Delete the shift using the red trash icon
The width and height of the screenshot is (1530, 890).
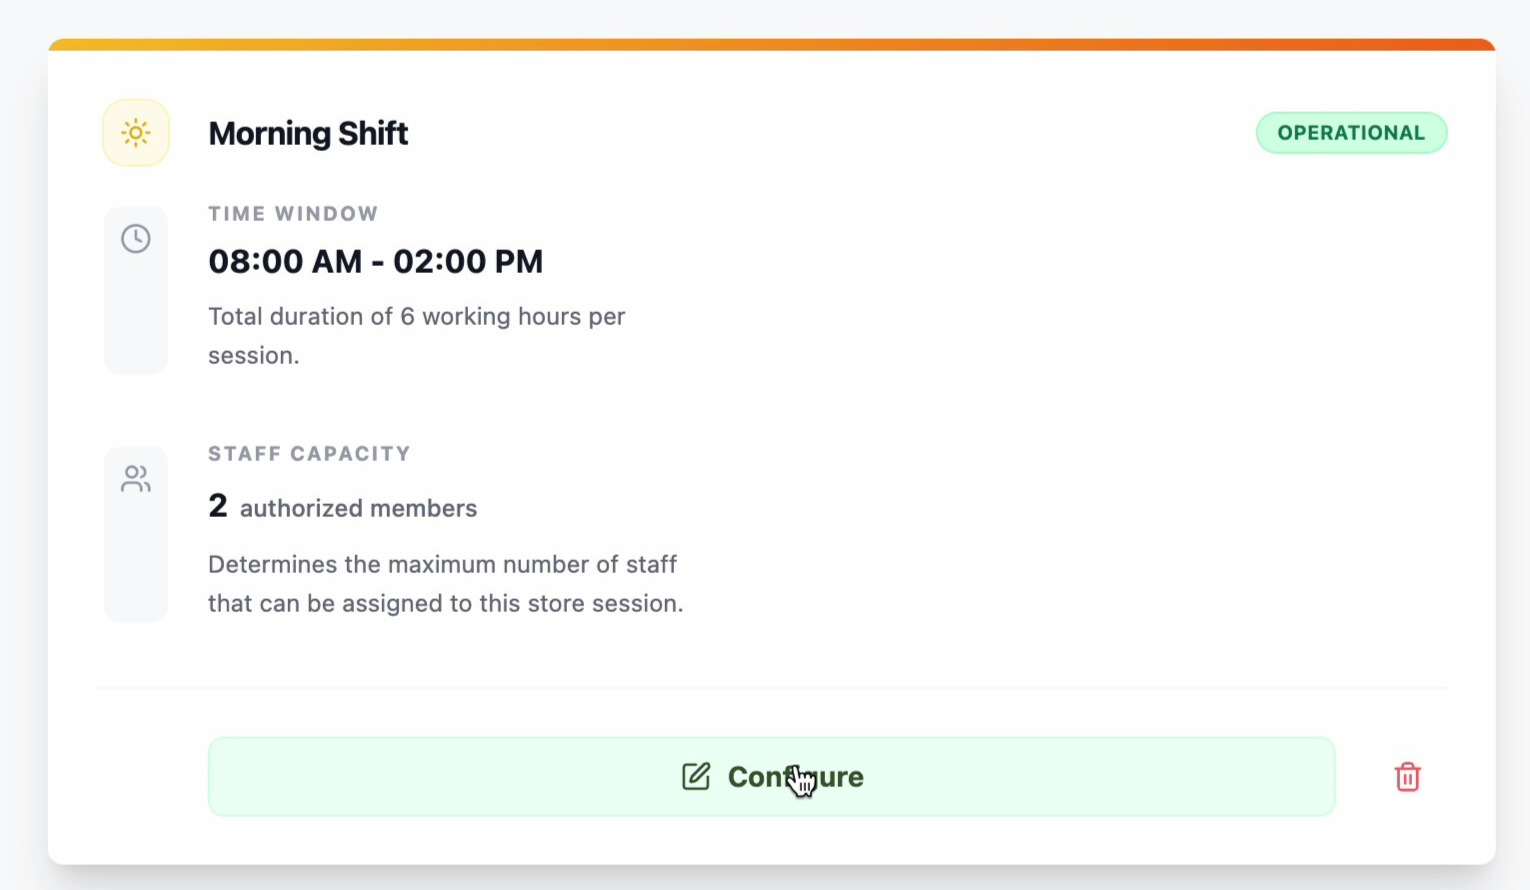coord(1407,777)
